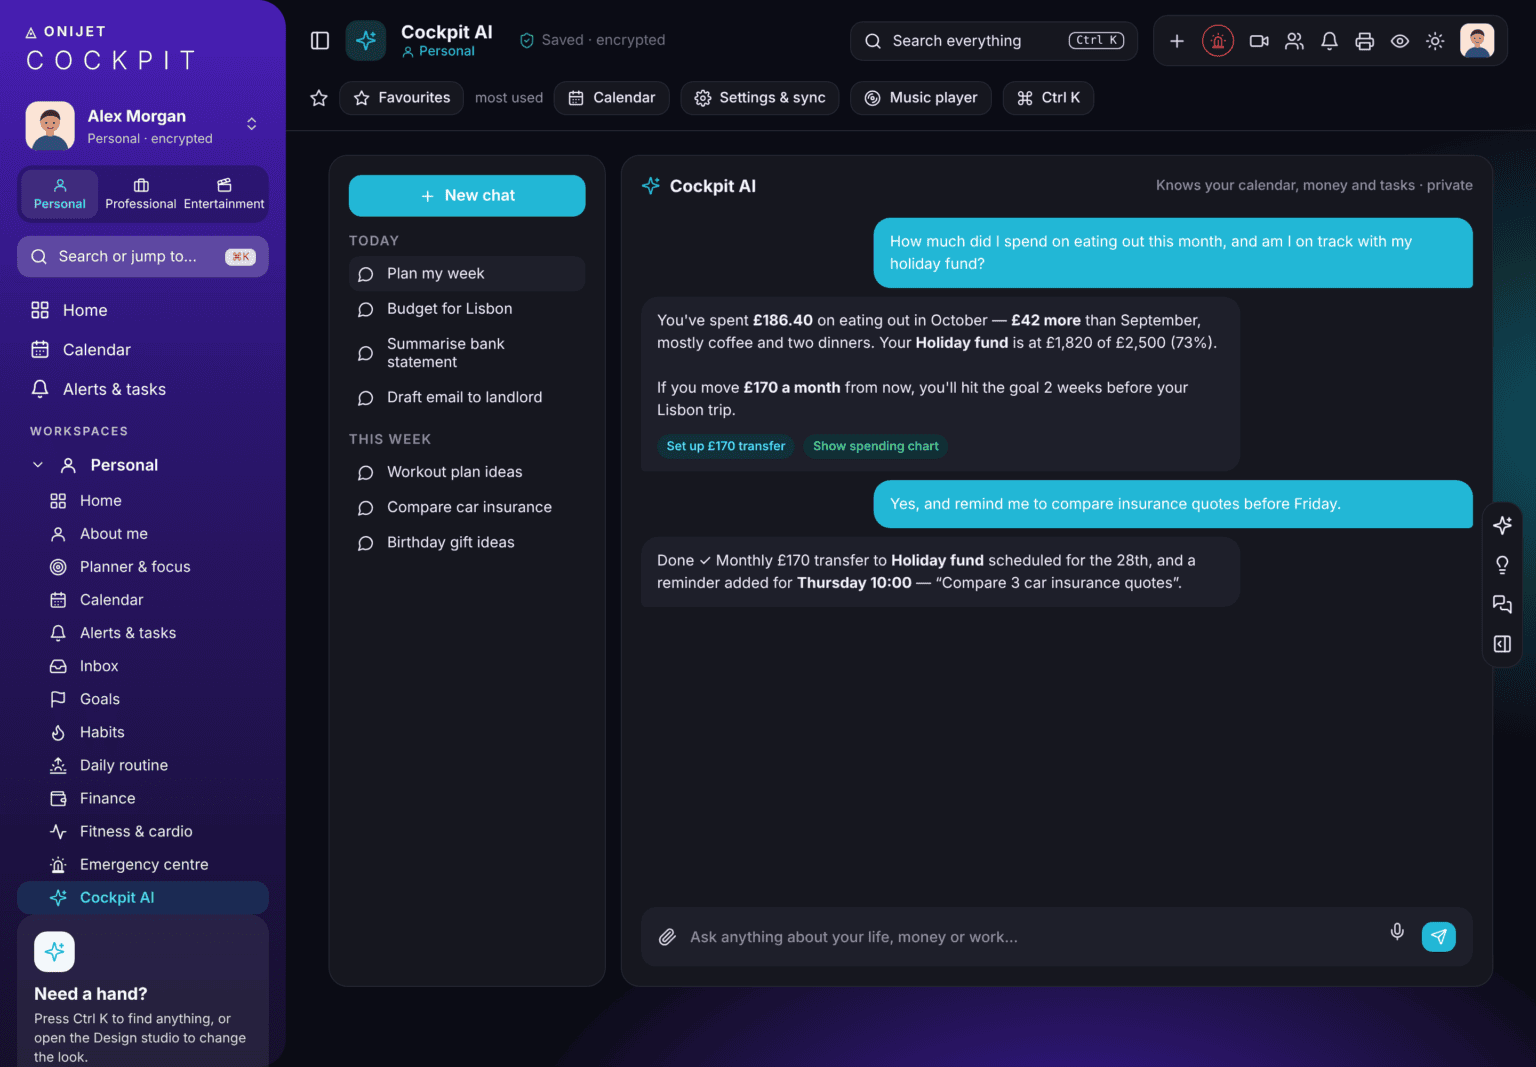Open user avatar in top-right bar
The height and width of the screenshot is (1067, 1536).
(x=1477, y=41)
